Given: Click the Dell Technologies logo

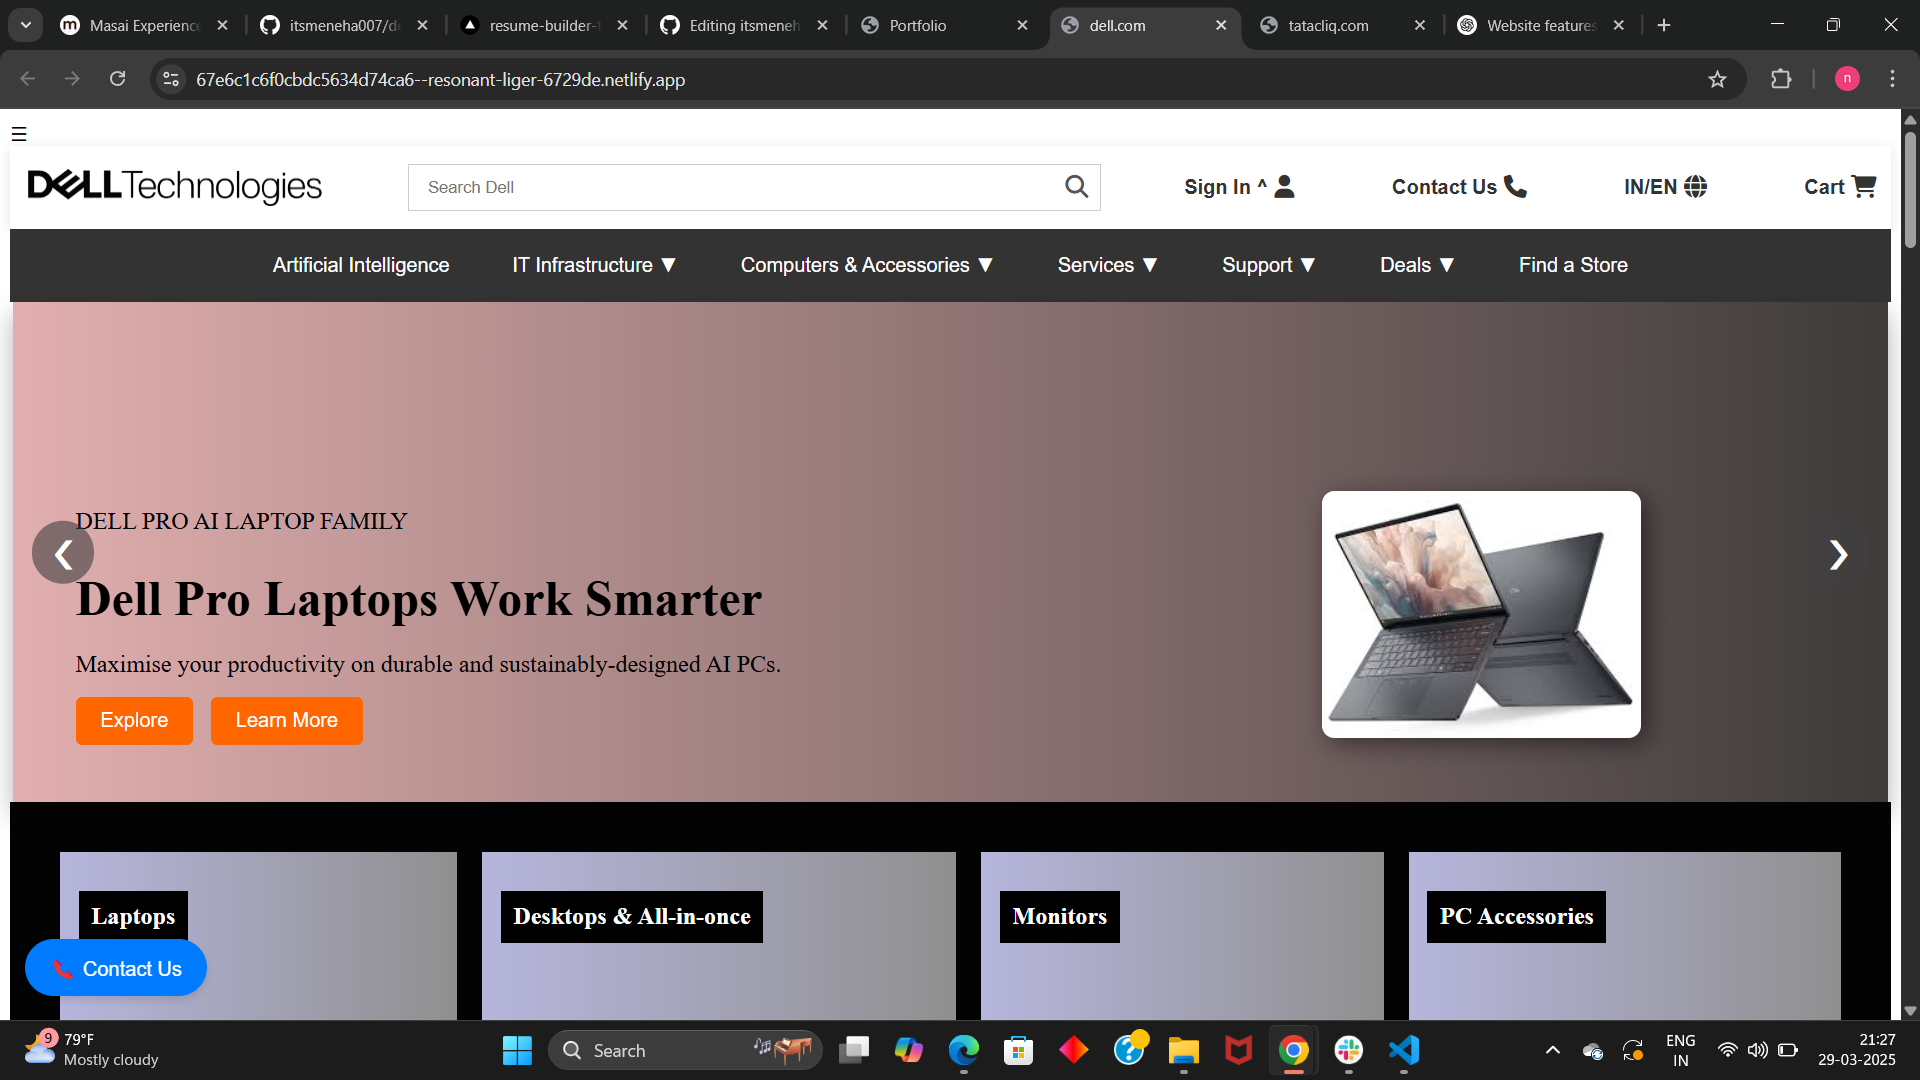Looking at the screenshot, I should click(175, 186).
